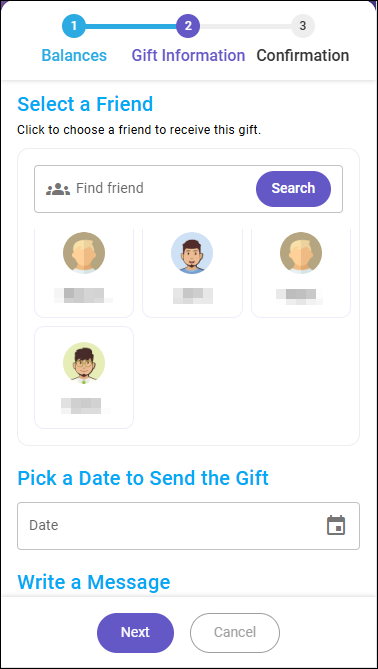Click the purple Search button
378x669 pixels.
293,189
